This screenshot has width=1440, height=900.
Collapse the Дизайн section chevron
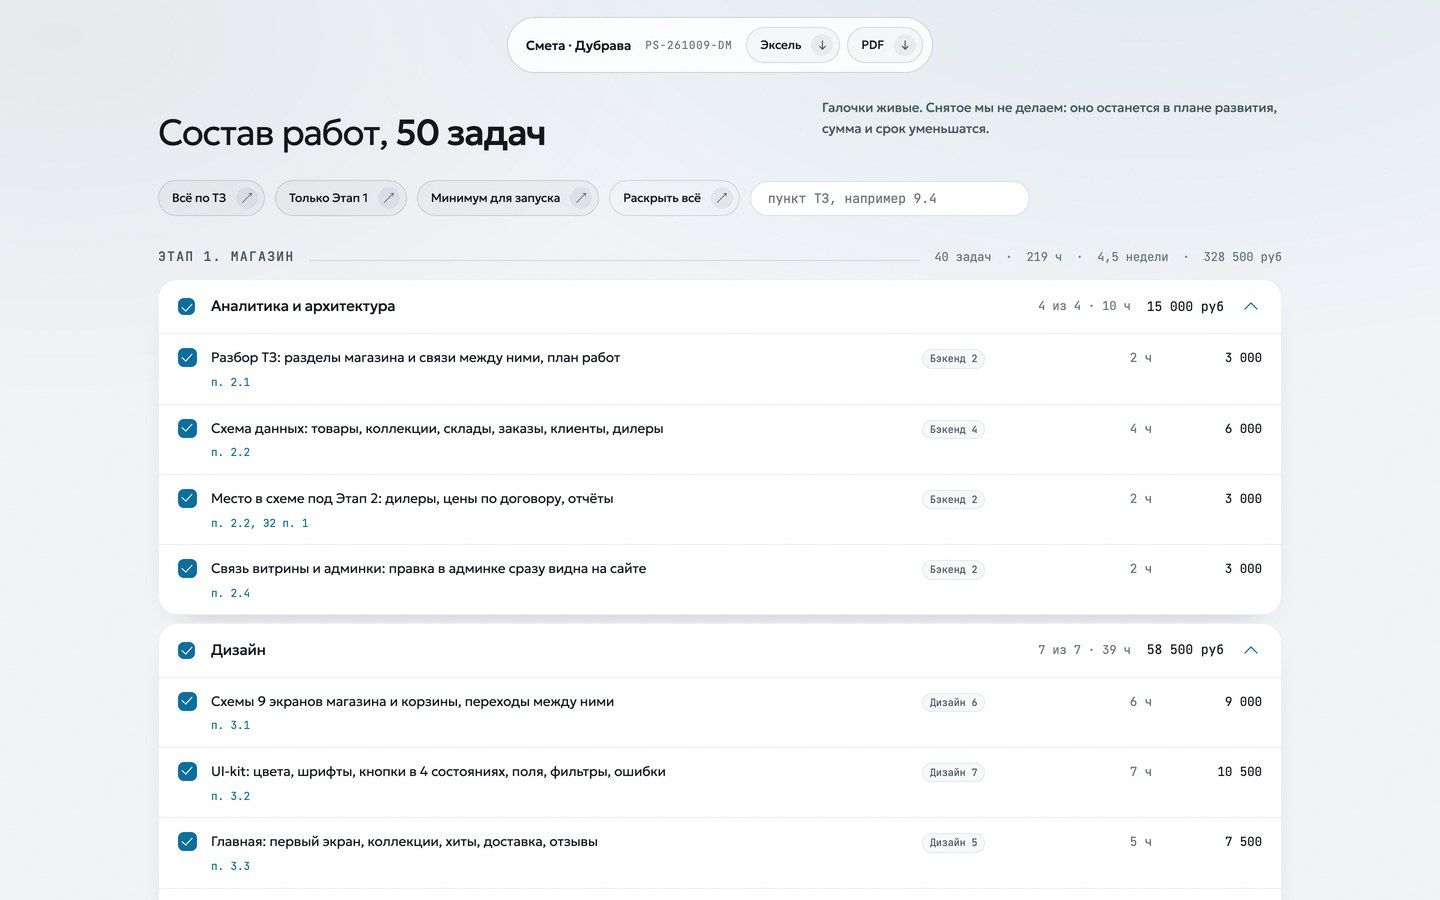click(1251, 650)
